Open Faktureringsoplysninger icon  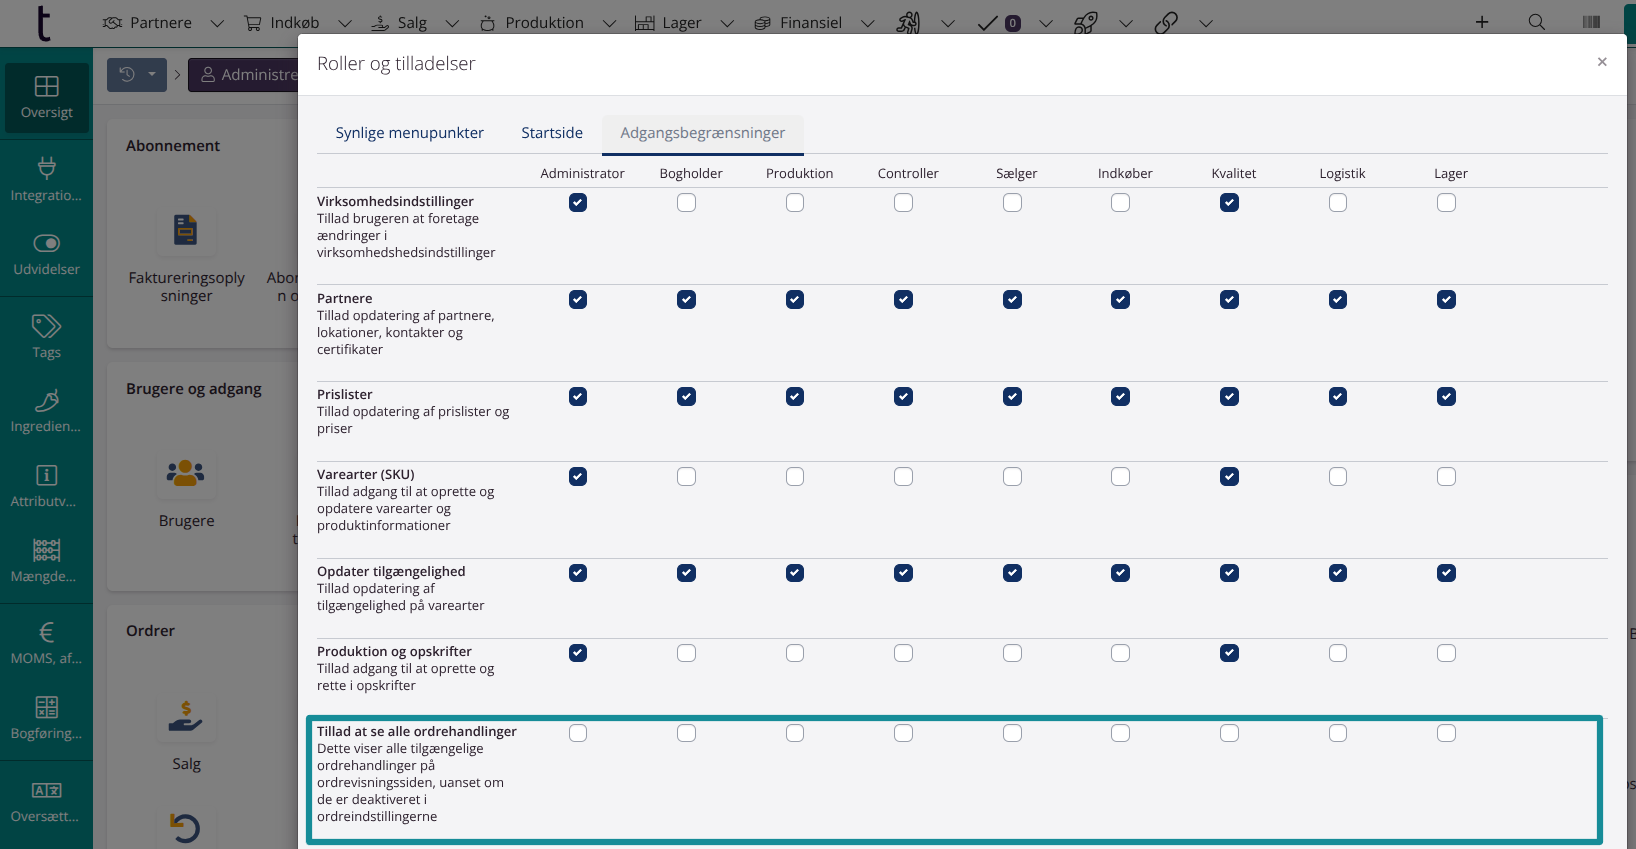tap(186, 230)
